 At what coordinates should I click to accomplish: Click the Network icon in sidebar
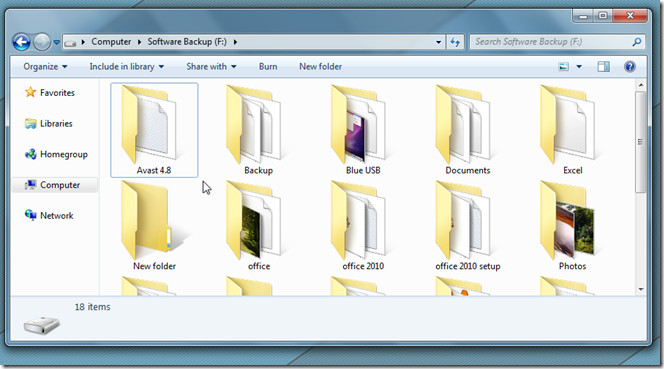point(30,215)
